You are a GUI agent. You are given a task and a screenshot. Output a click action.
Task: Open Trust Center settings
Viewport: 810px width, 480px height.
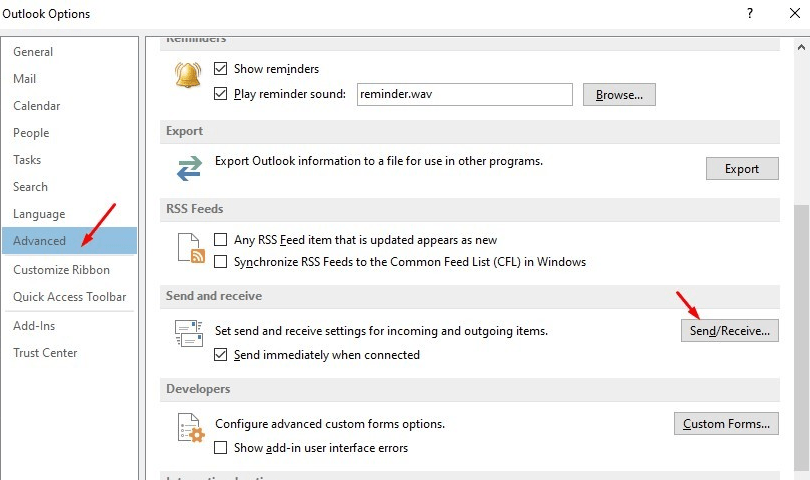point(69,353)
